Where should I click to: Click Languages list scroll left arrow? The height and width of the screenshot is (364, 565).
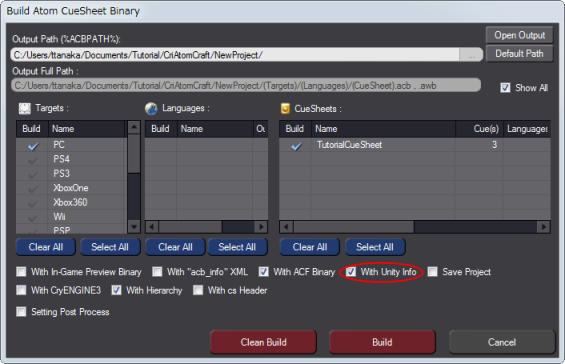(x=152, y=227)
